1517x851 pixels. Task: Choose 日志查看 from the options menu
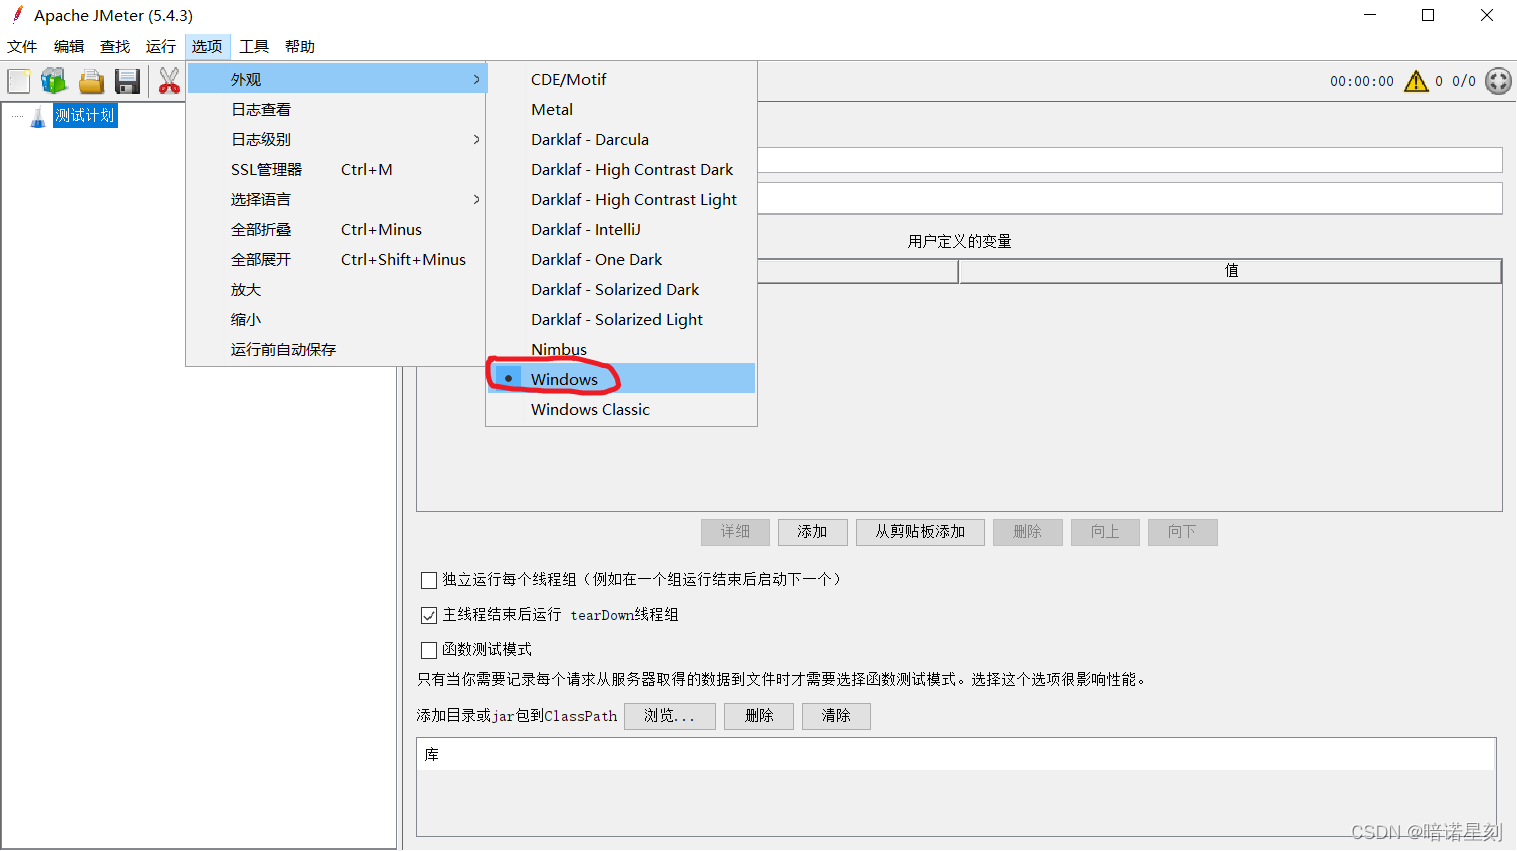coord(337,109)
